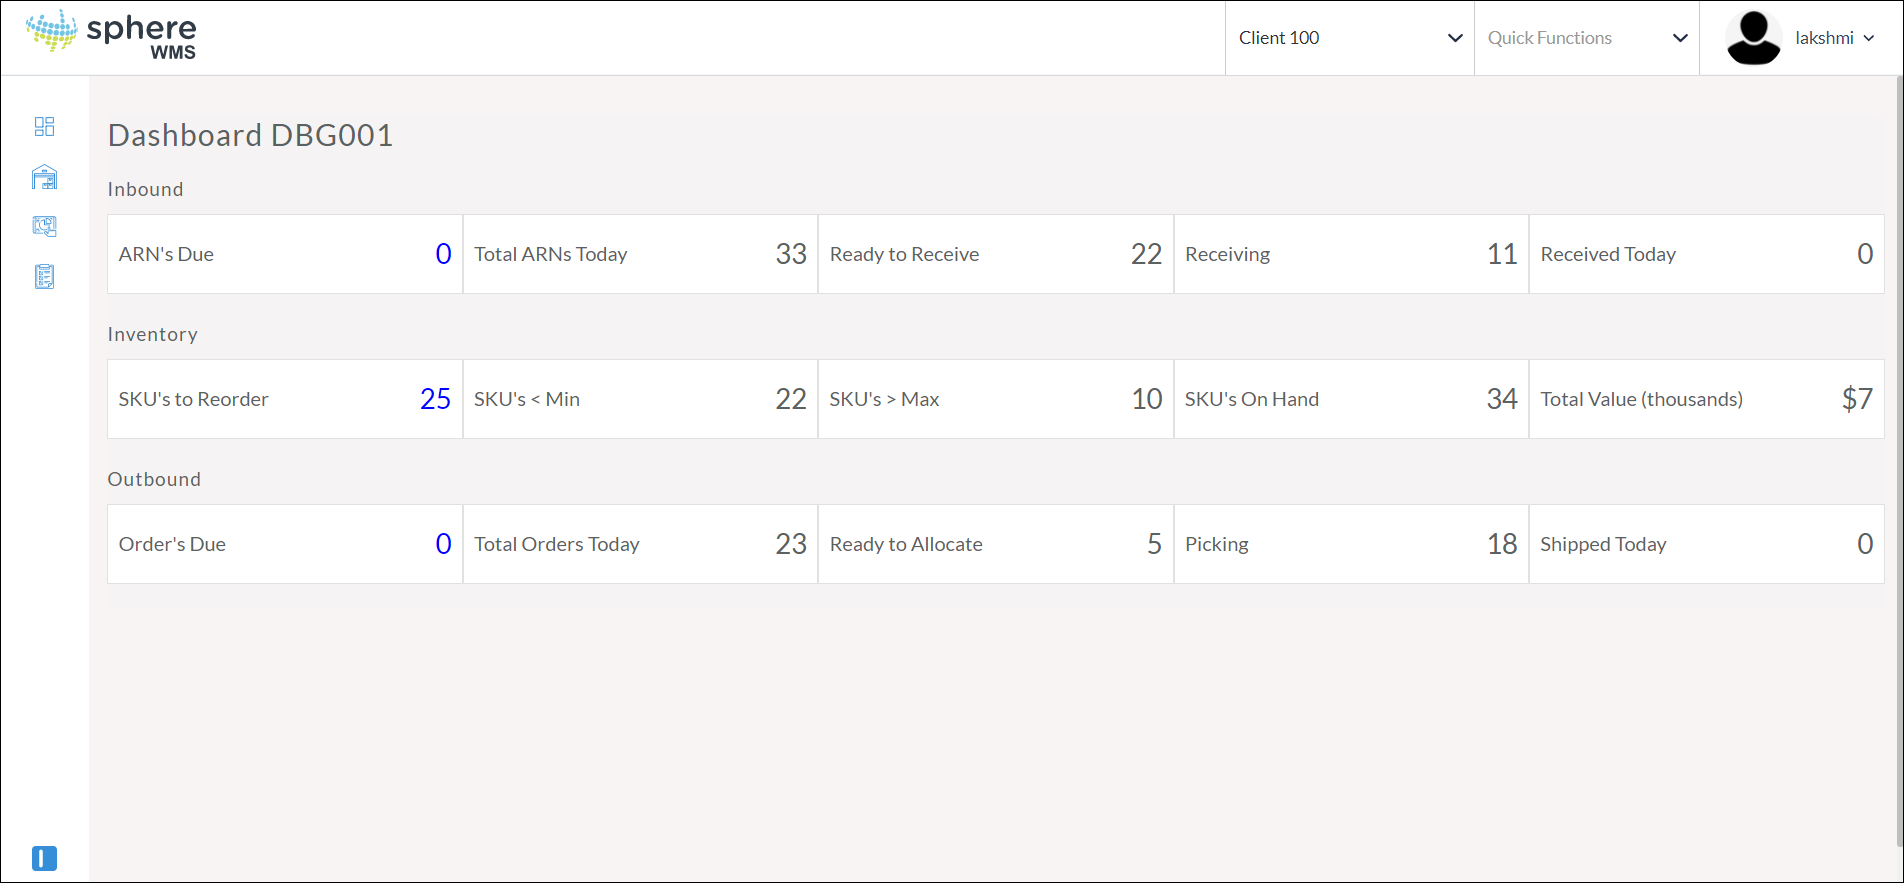Open the pie chart analytics sidebar icon
The image size is (1904, 883).
tap(44, 226)
